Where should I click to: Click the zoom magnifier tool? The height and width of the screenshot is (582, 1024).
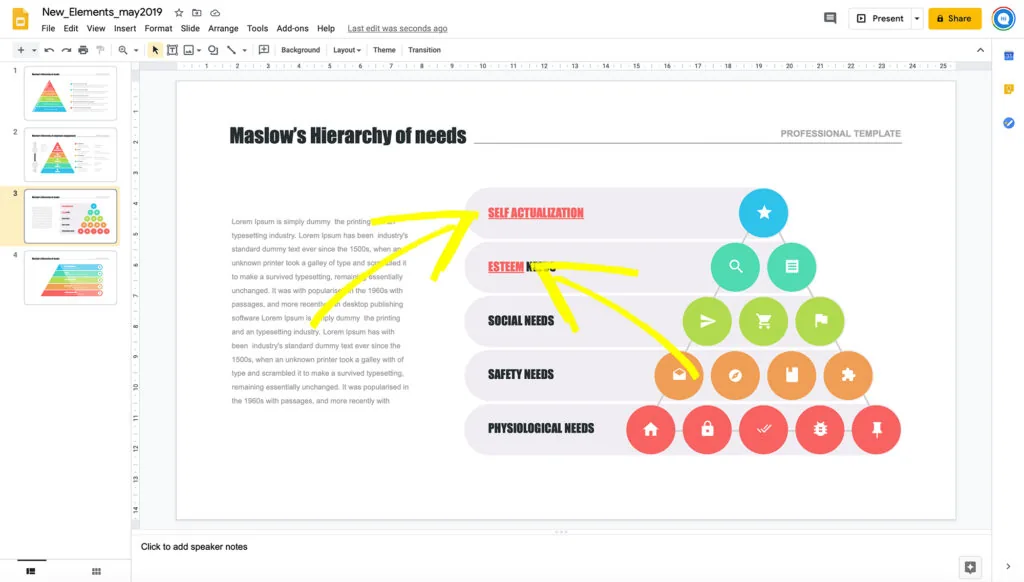123,50
